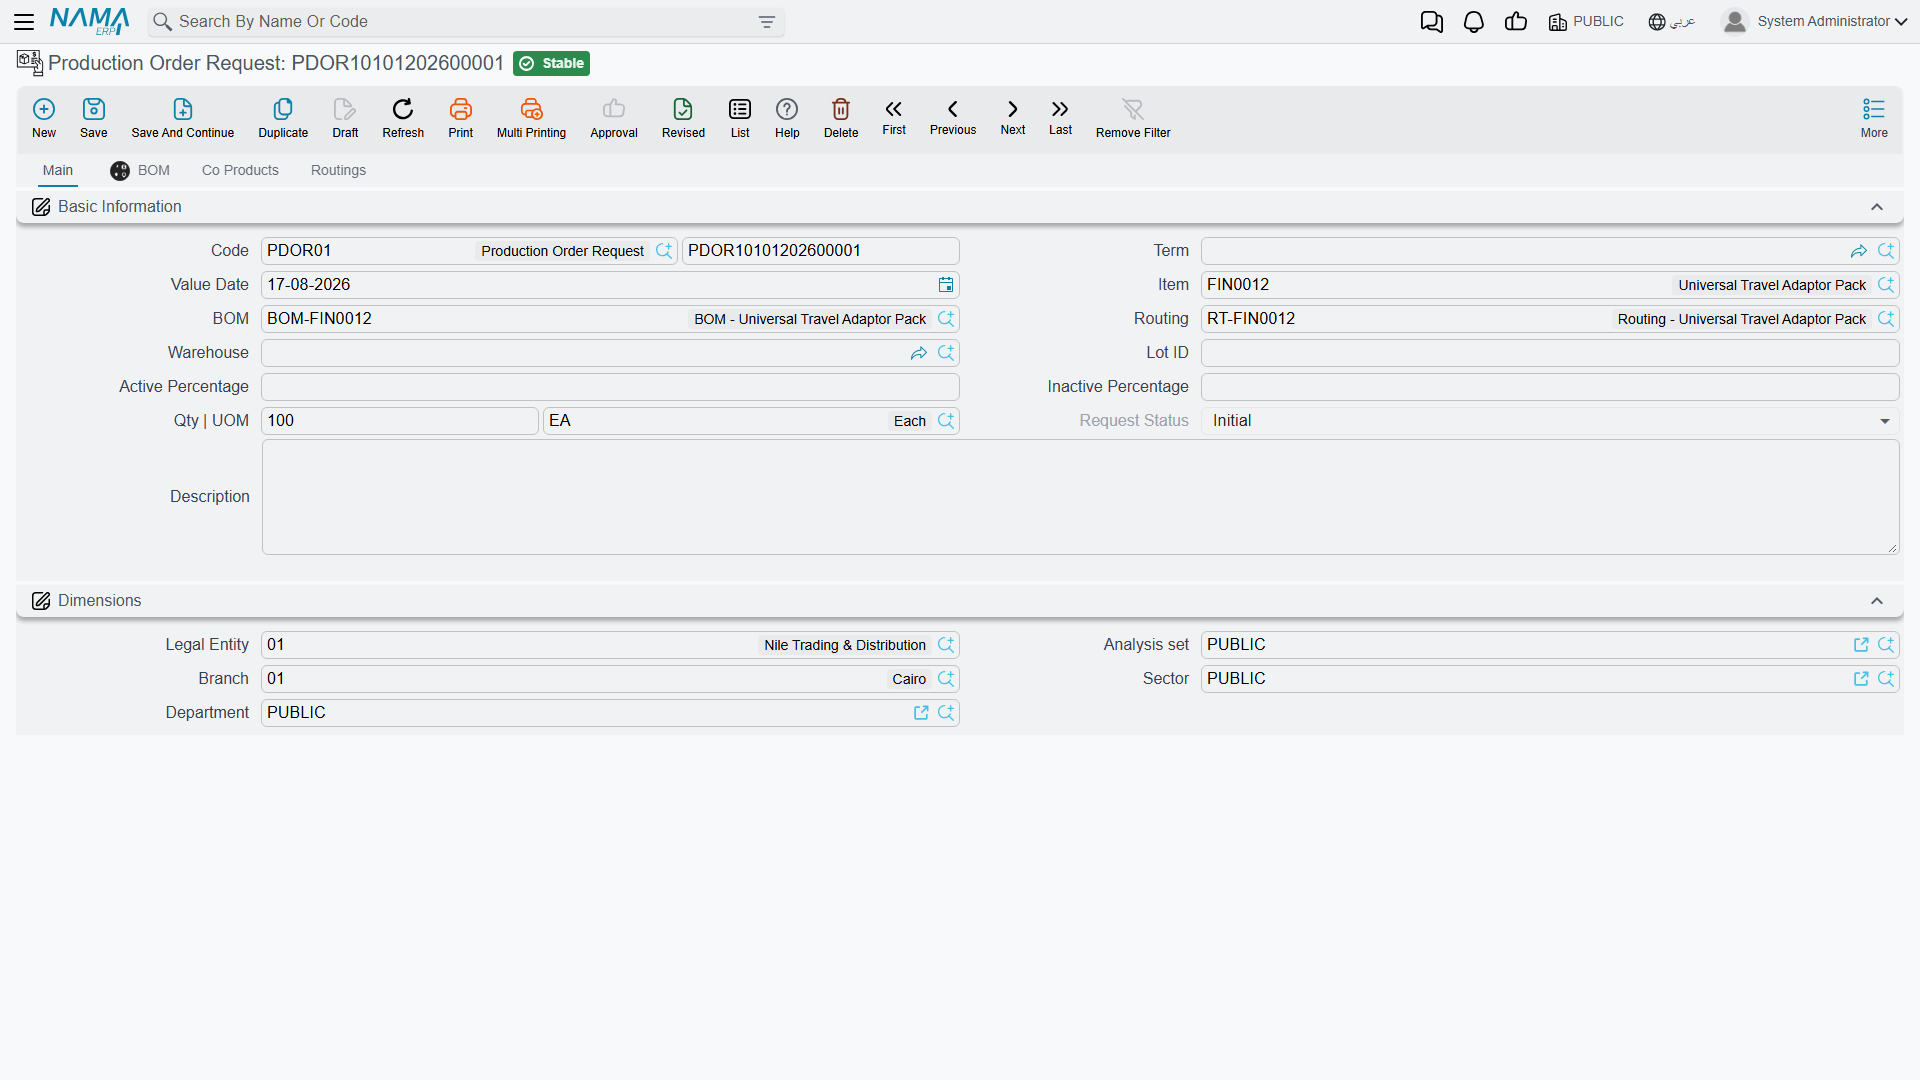
Task: Switch to the BOM tab
Action: pos(140,171)
